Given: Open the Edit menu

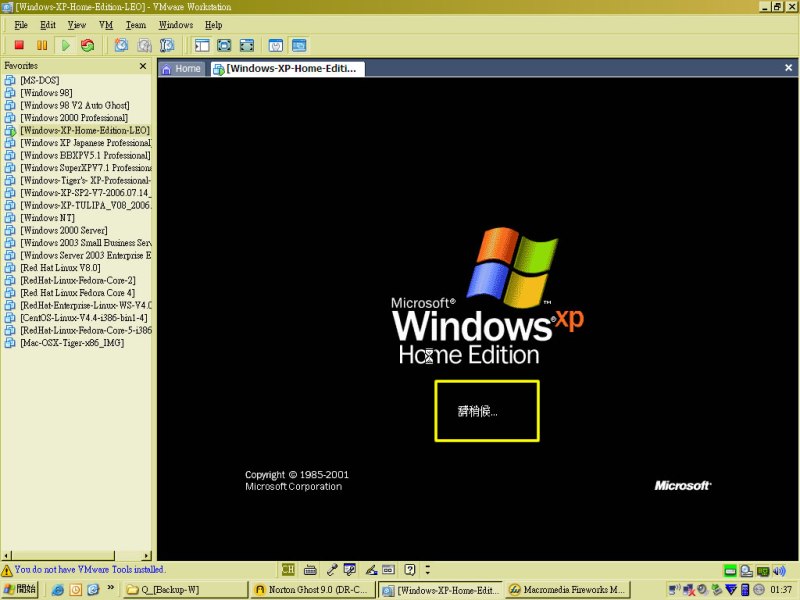Looking at the screenshot, I should tap(48, 25).
